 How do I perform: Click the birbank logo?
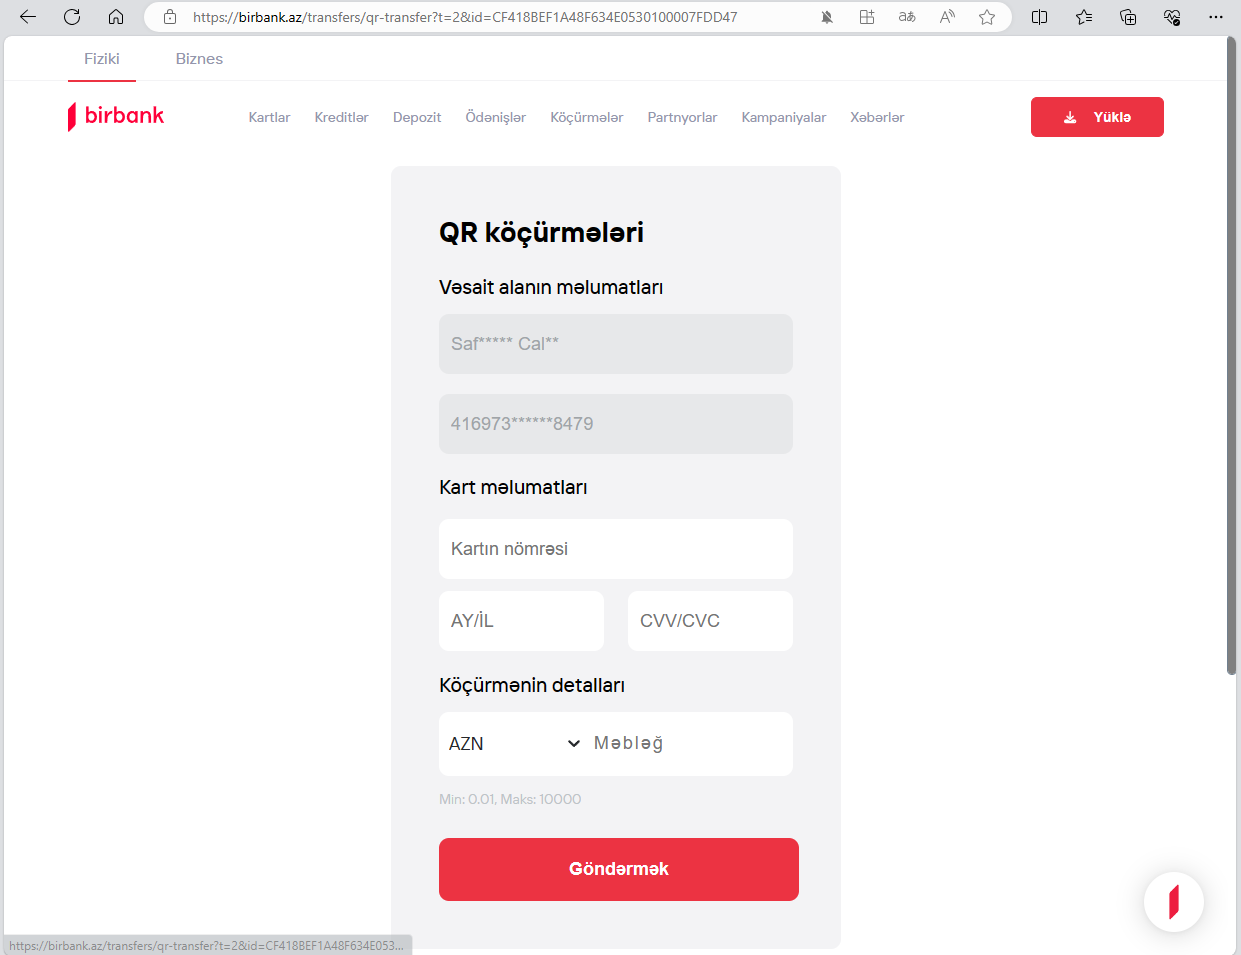pos(116,116)
